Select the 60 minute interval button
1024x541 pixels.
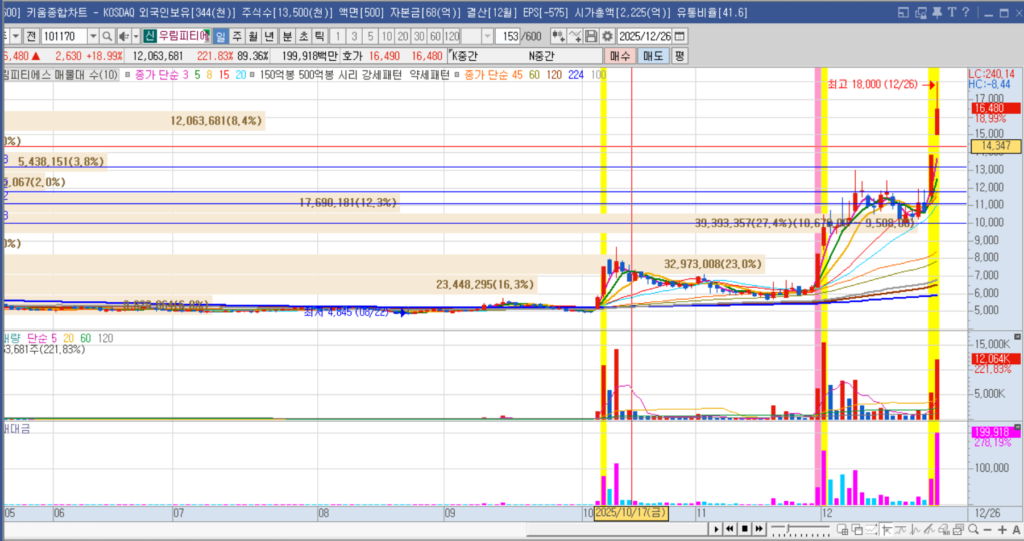[x=434, y=36]
